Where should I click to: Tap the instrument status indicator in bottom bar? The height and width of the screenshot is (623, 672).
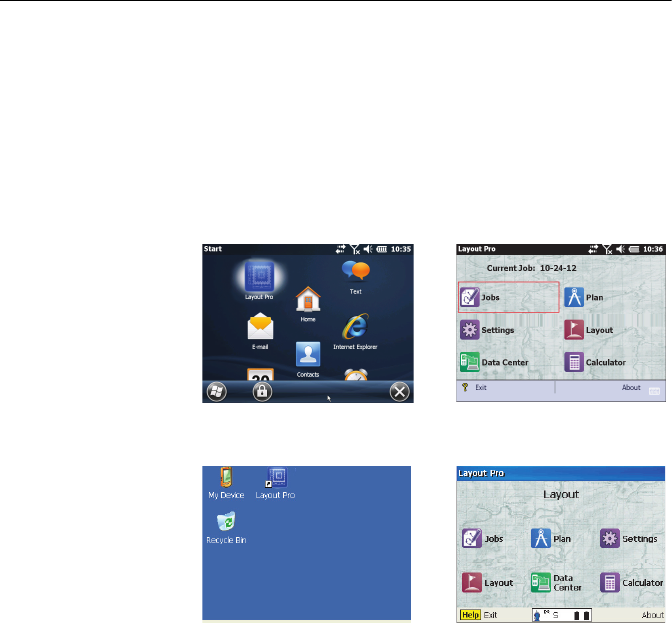(x=562, y=615)
